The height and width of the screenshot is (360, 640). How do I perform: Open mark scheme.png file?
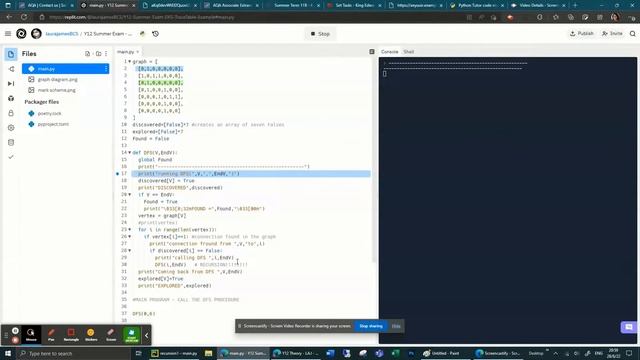click(56, 90)
